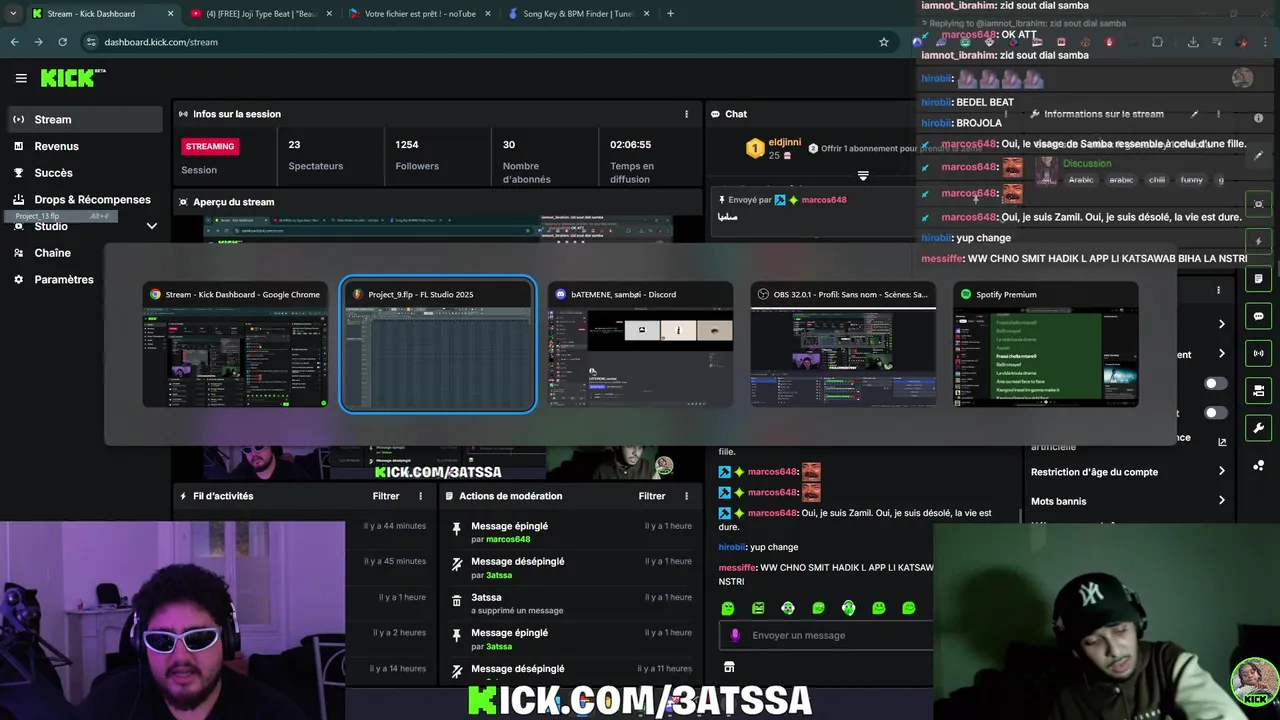The height and width of the screenshot is (720, 1280).
Task: Click the pin icon on the first Message épinglé
Action: pos(457,527)
